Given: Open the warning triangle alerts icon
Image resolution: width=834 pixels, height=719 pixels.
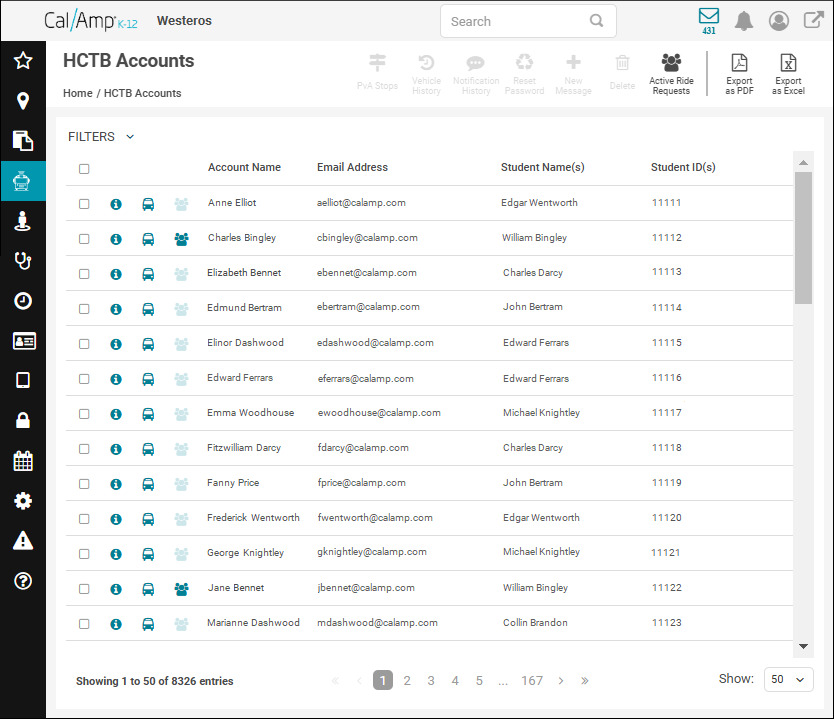Looking at the screenshot, I should (x=23, y=541).
